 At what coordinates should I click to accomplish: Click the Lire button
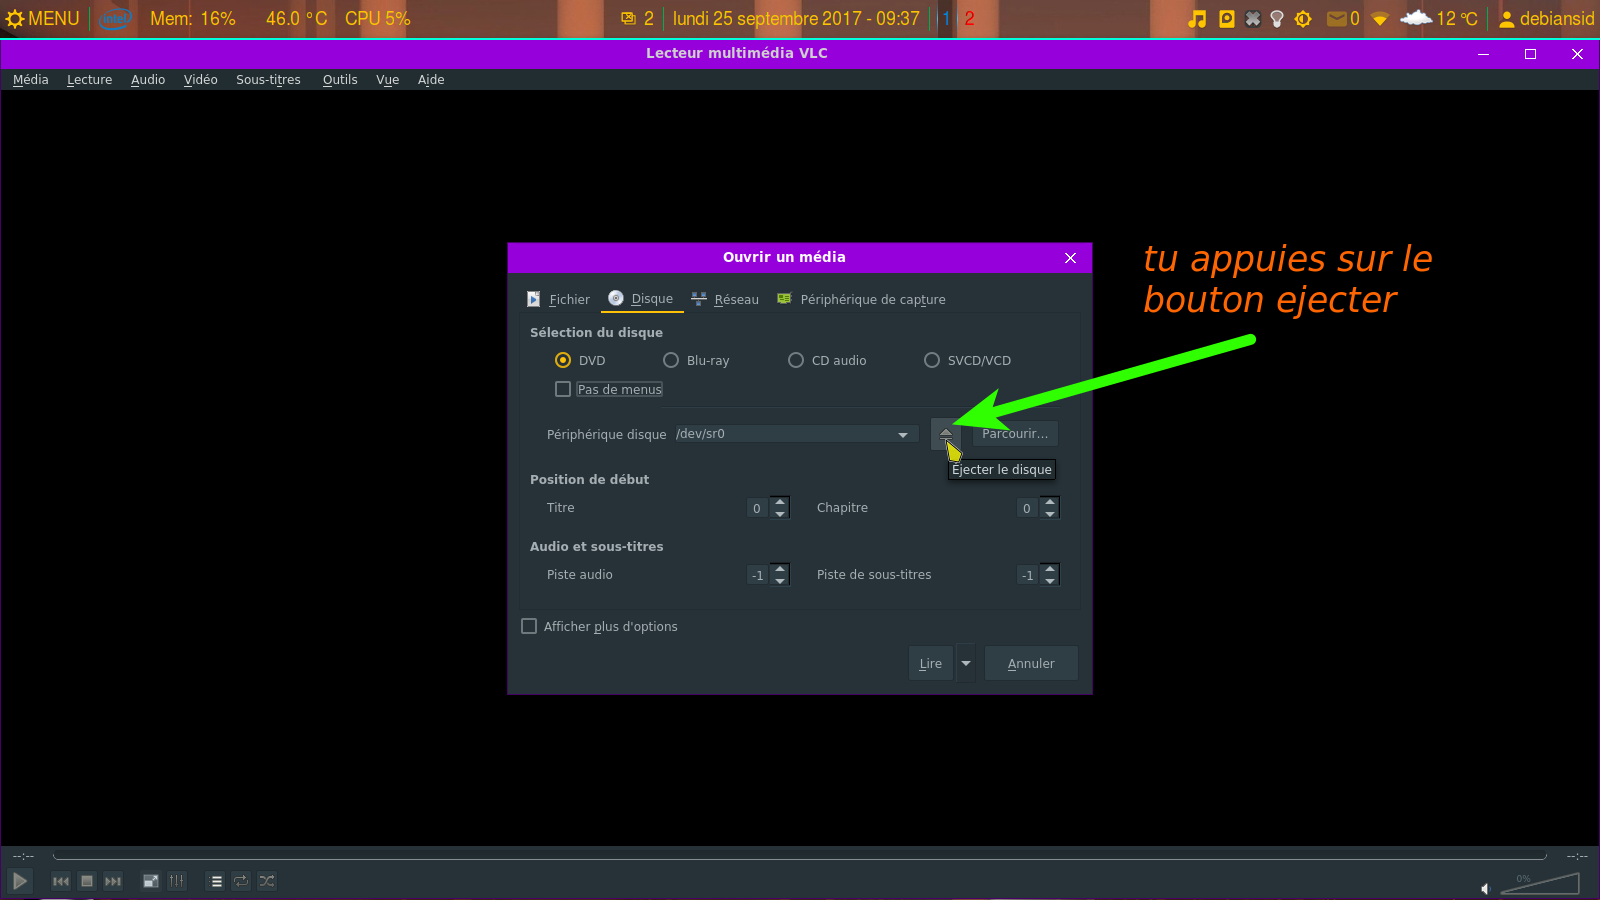(x=931, y=663)
